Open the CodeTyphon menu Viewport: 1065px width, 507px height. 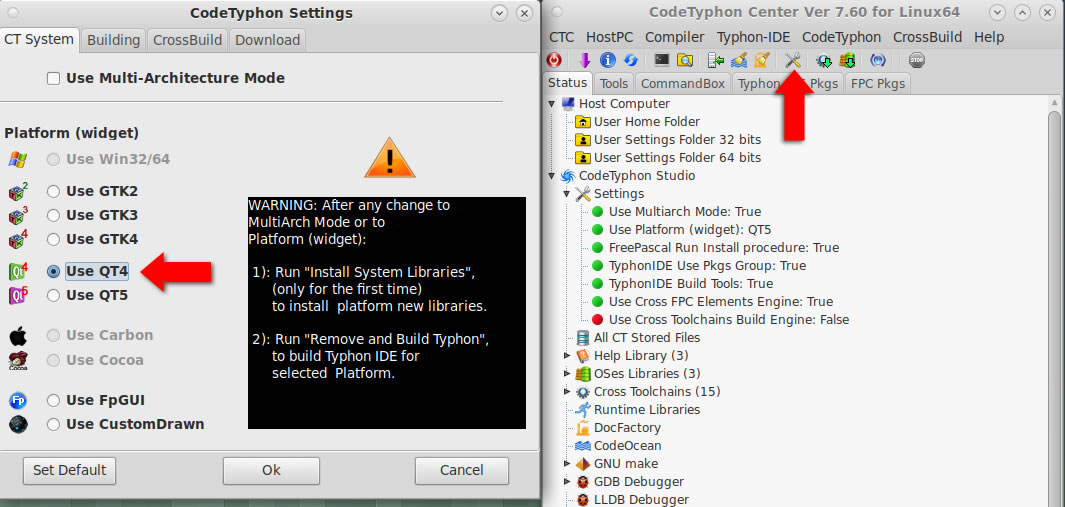841,37
